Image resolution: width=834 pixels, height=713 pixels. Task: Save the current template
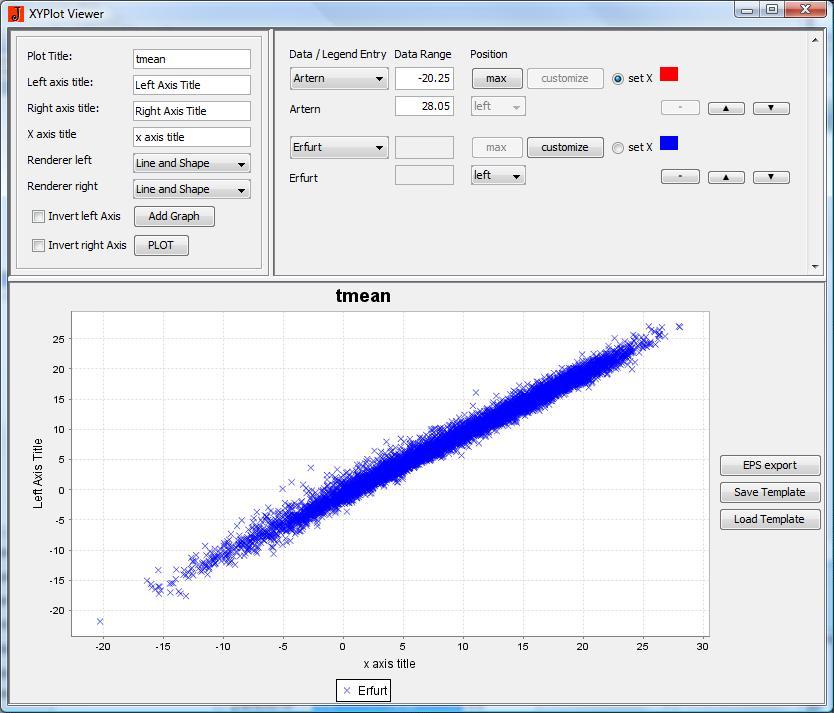[x=770, y=492]
